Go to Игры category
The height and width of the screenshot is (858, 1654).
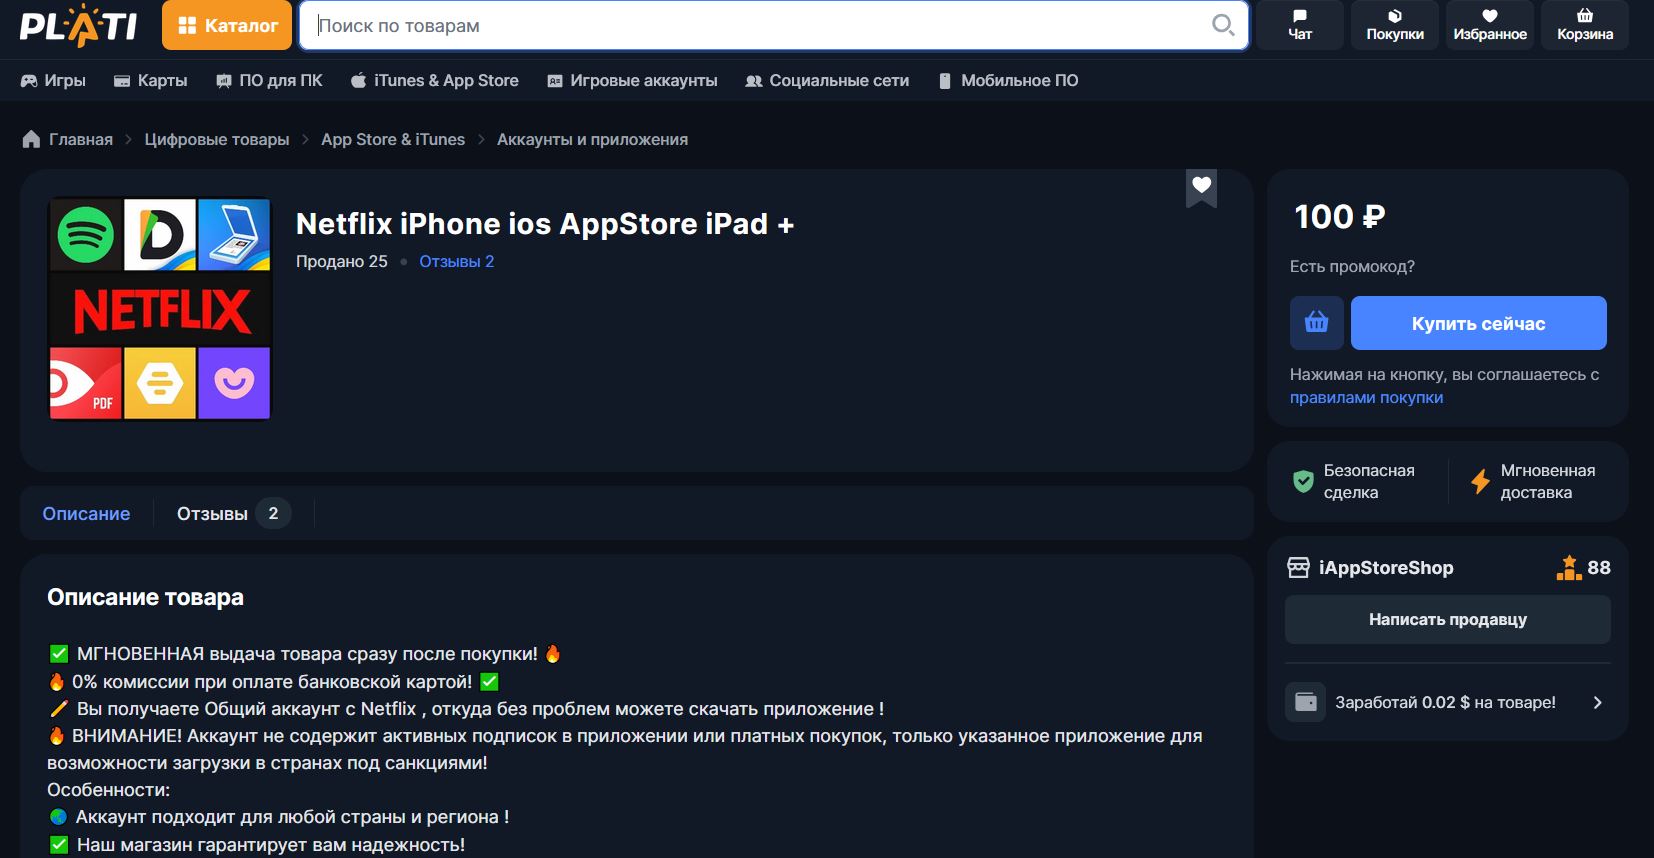tap(53, 80)
